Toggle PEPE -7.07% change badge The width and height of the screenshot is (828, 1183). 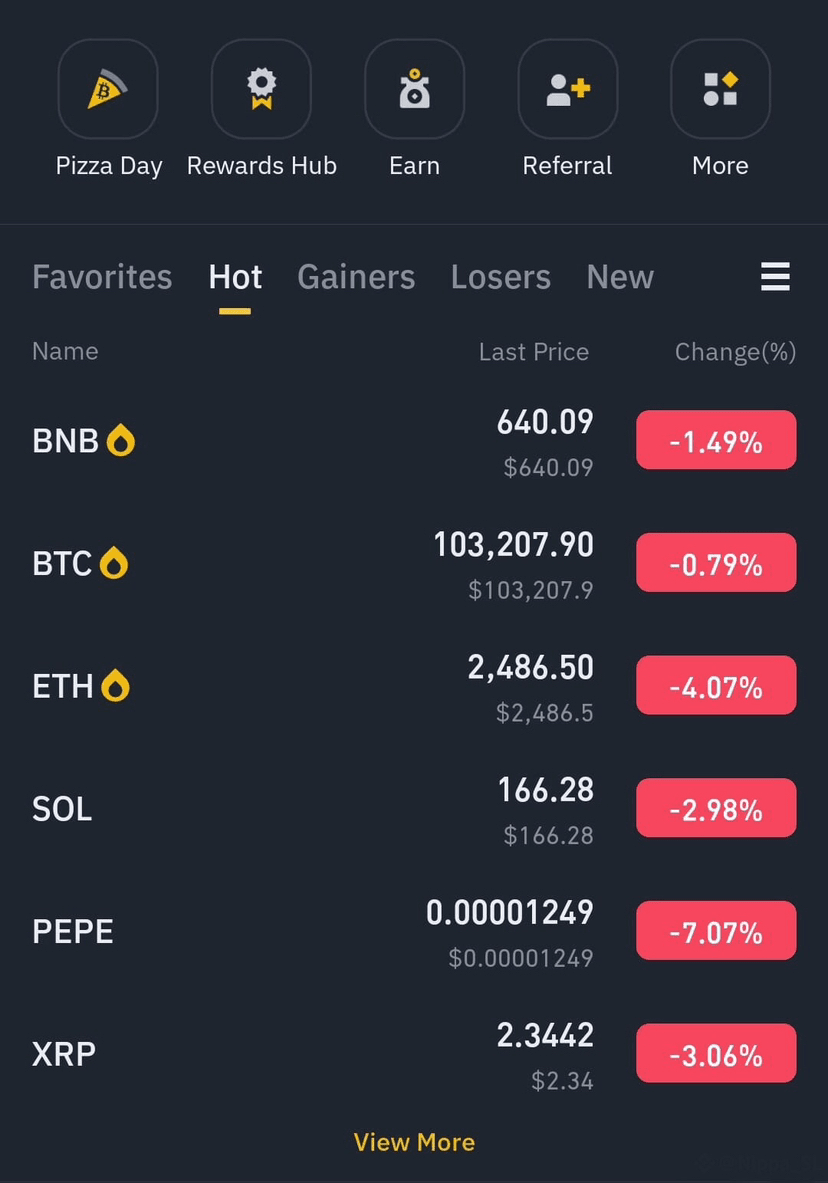[716, 930]
